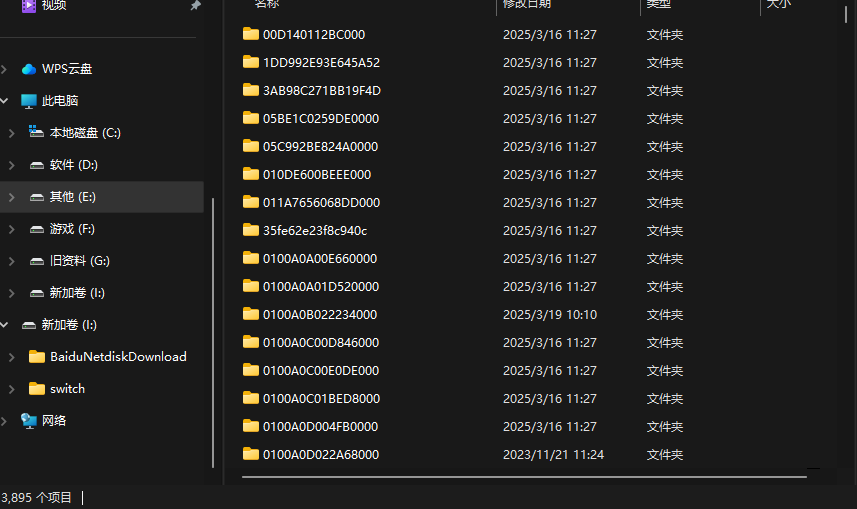
Task: Click folder icon of 00D140112BC000
Action: pos(251,34)
